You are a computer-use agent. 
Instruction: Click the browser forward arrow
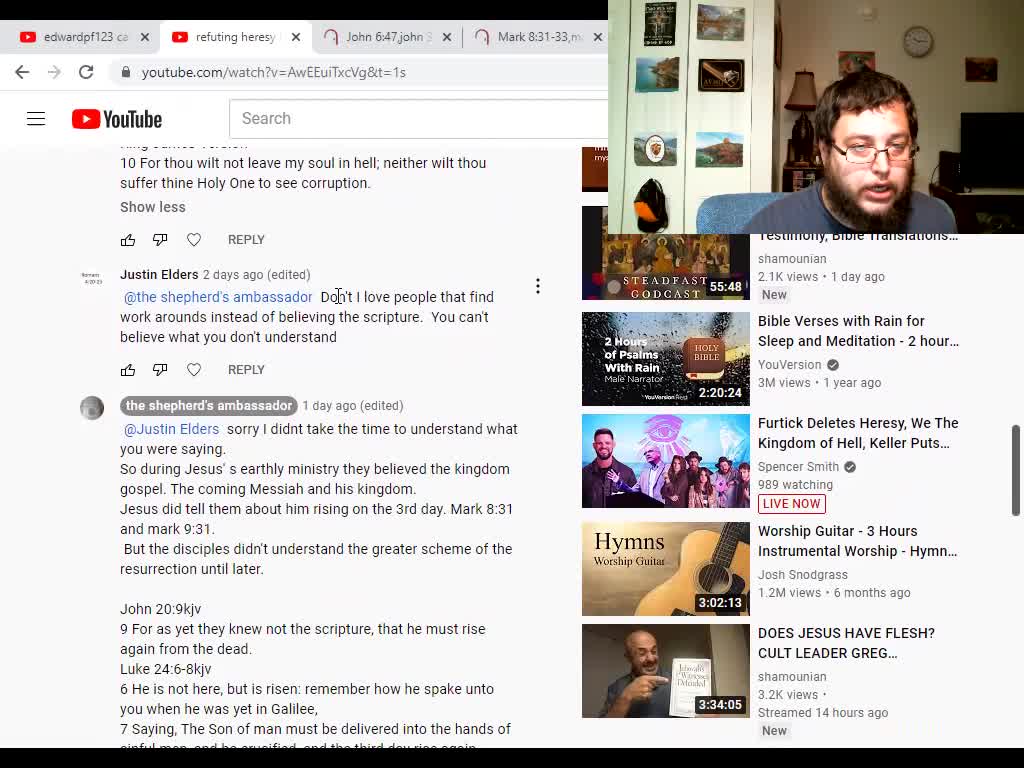(x=54, y=72)
